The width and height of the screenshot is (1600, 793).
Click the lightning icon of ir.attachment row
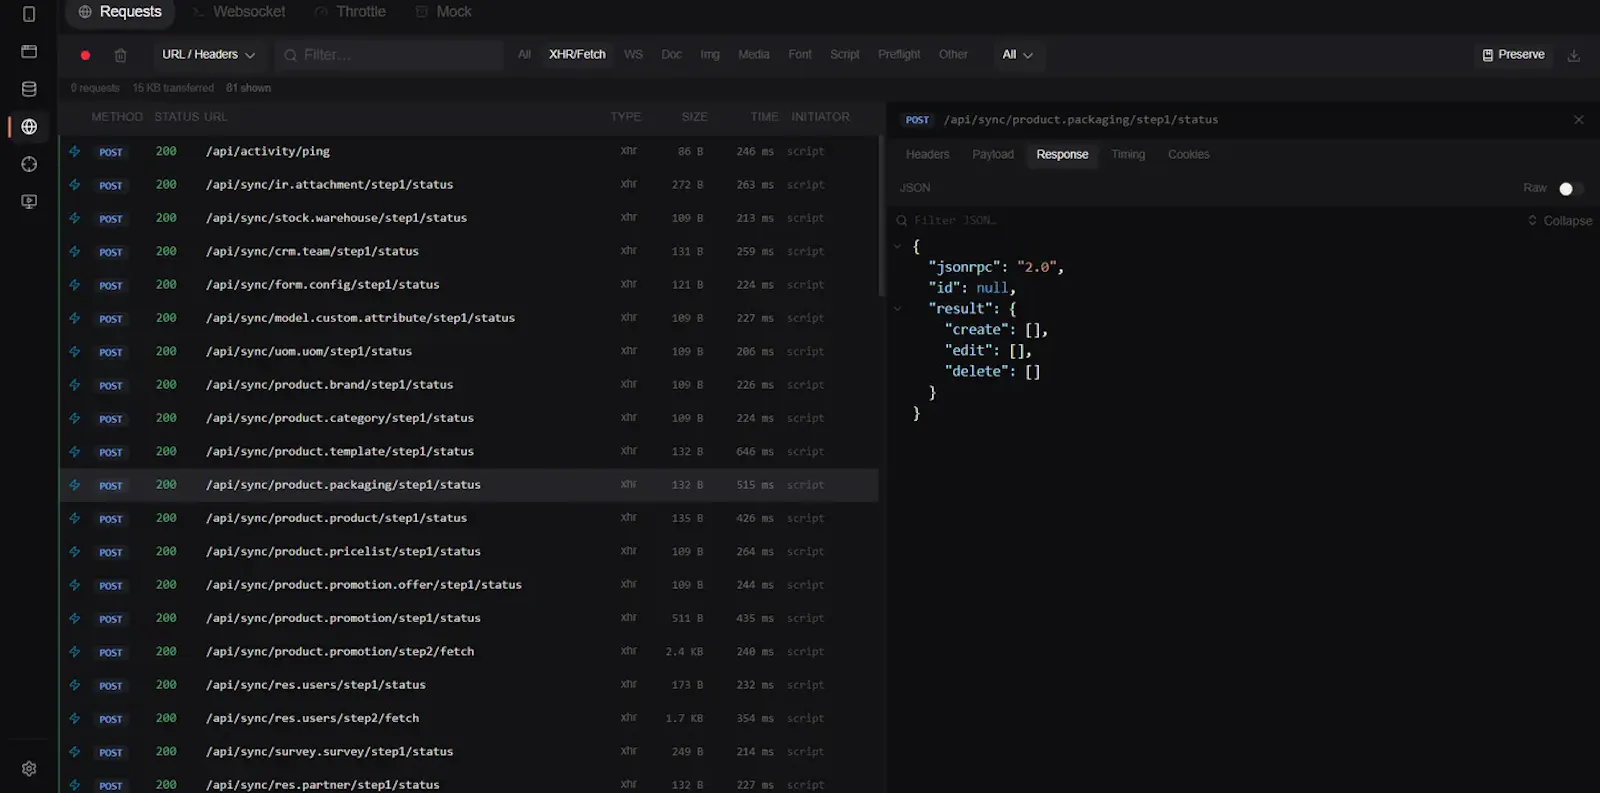[x=75, y=185]
